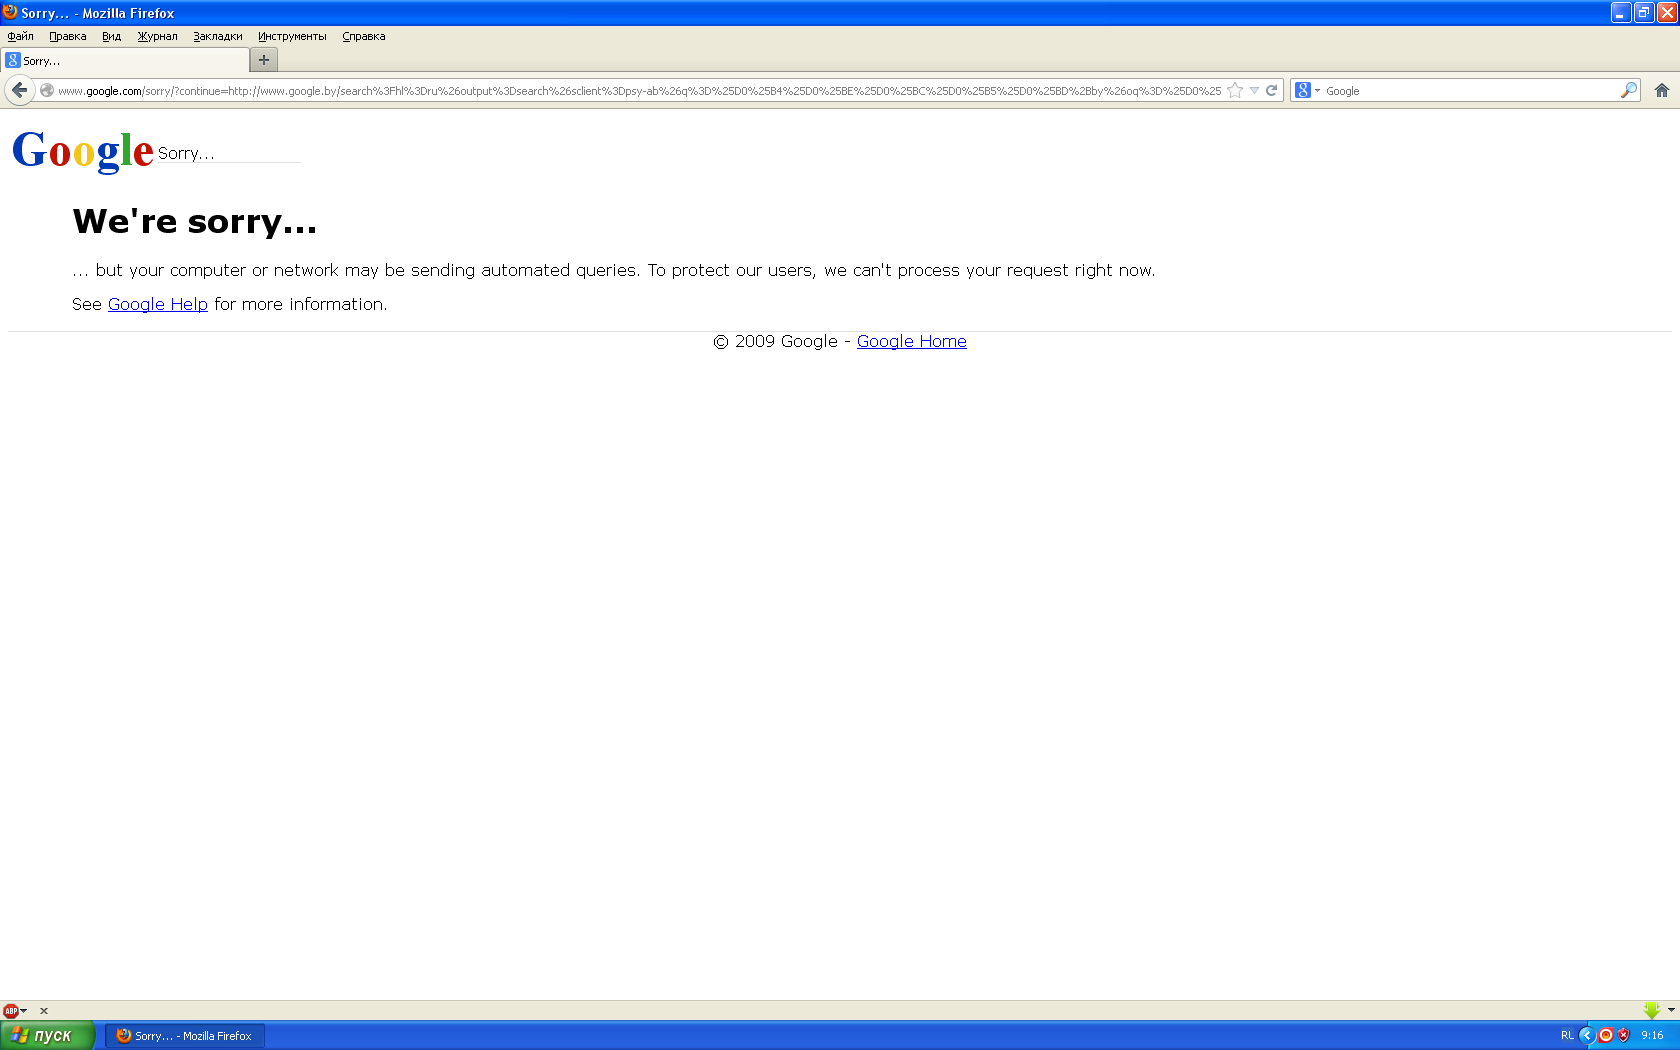The height and width of the screenshot is (1050, 1680).
Task: Follow the Google Help link
Action: pyautogui.click(x=158, y=304)
